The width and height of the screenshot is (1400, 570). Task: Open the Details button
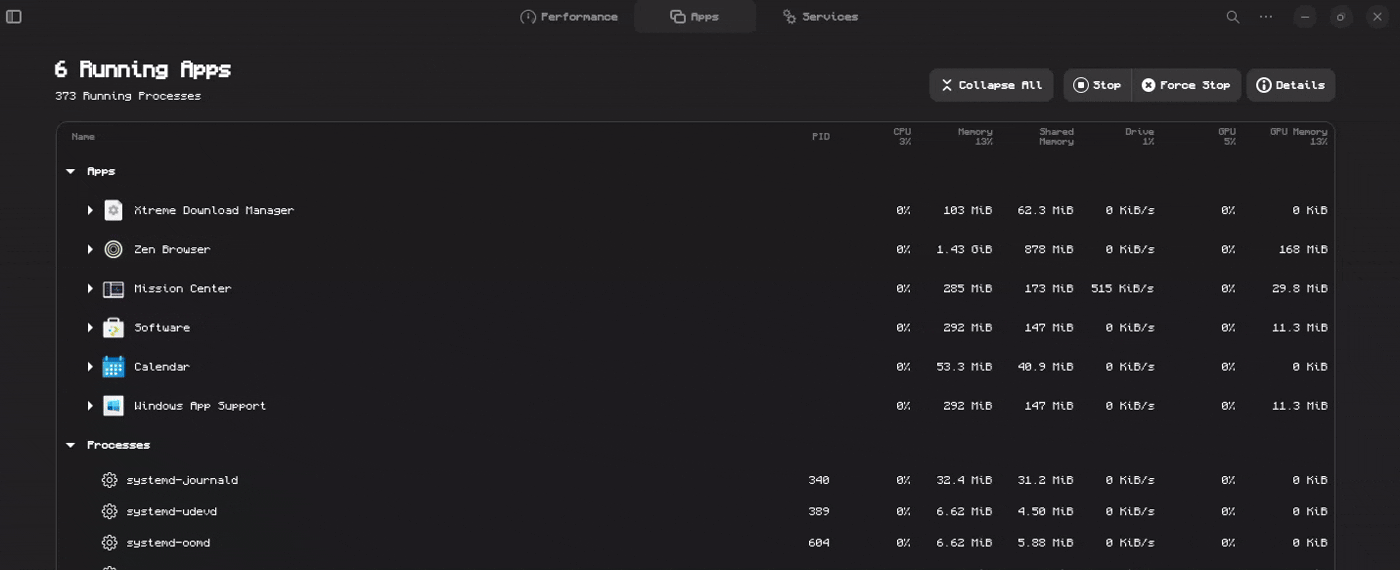1290,85
